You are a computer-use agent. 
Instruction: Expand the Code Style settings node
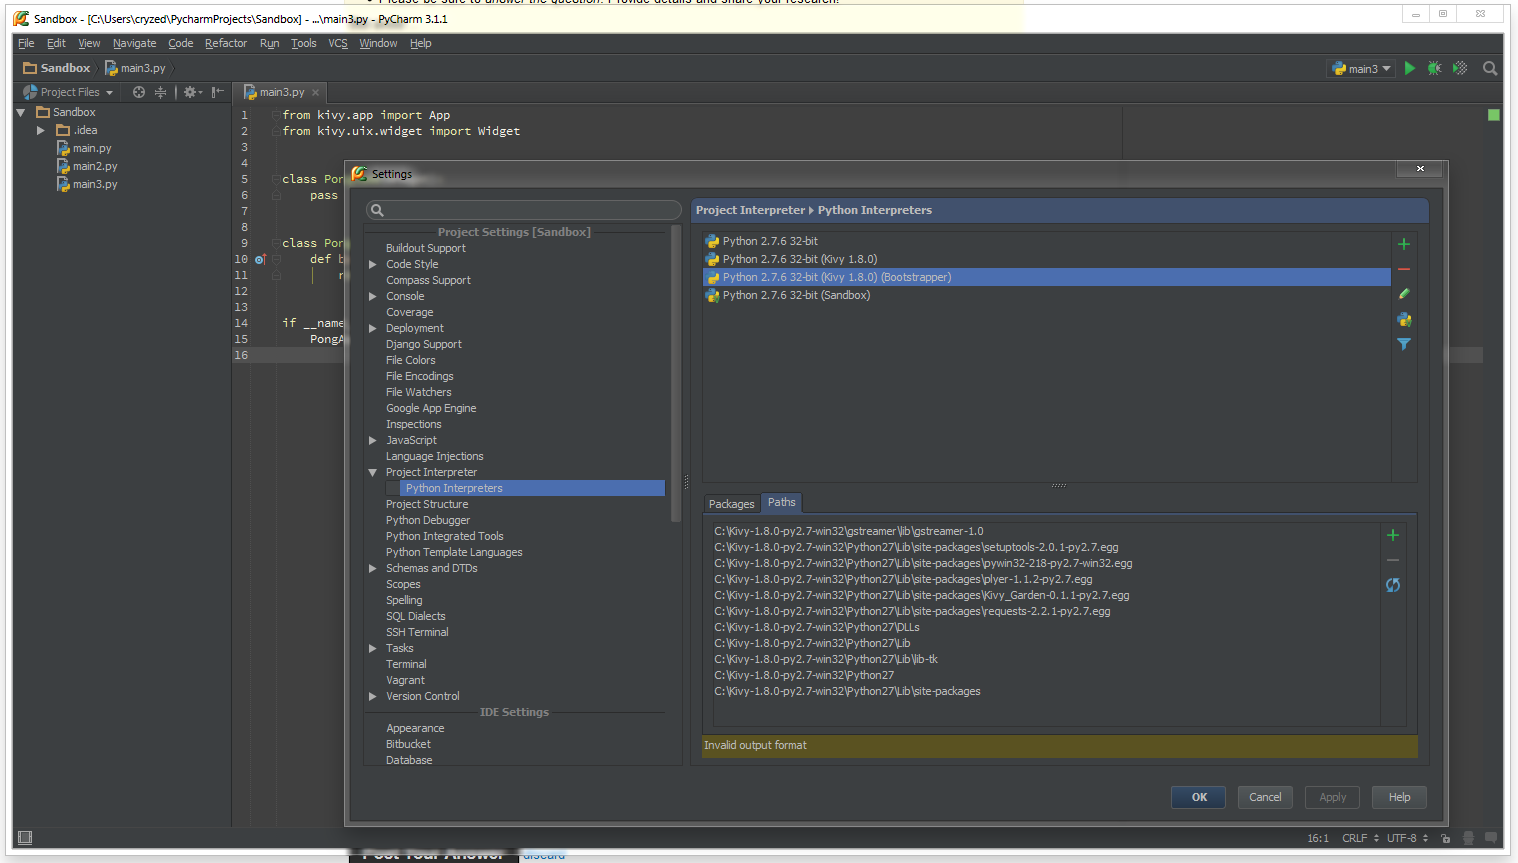373,264
